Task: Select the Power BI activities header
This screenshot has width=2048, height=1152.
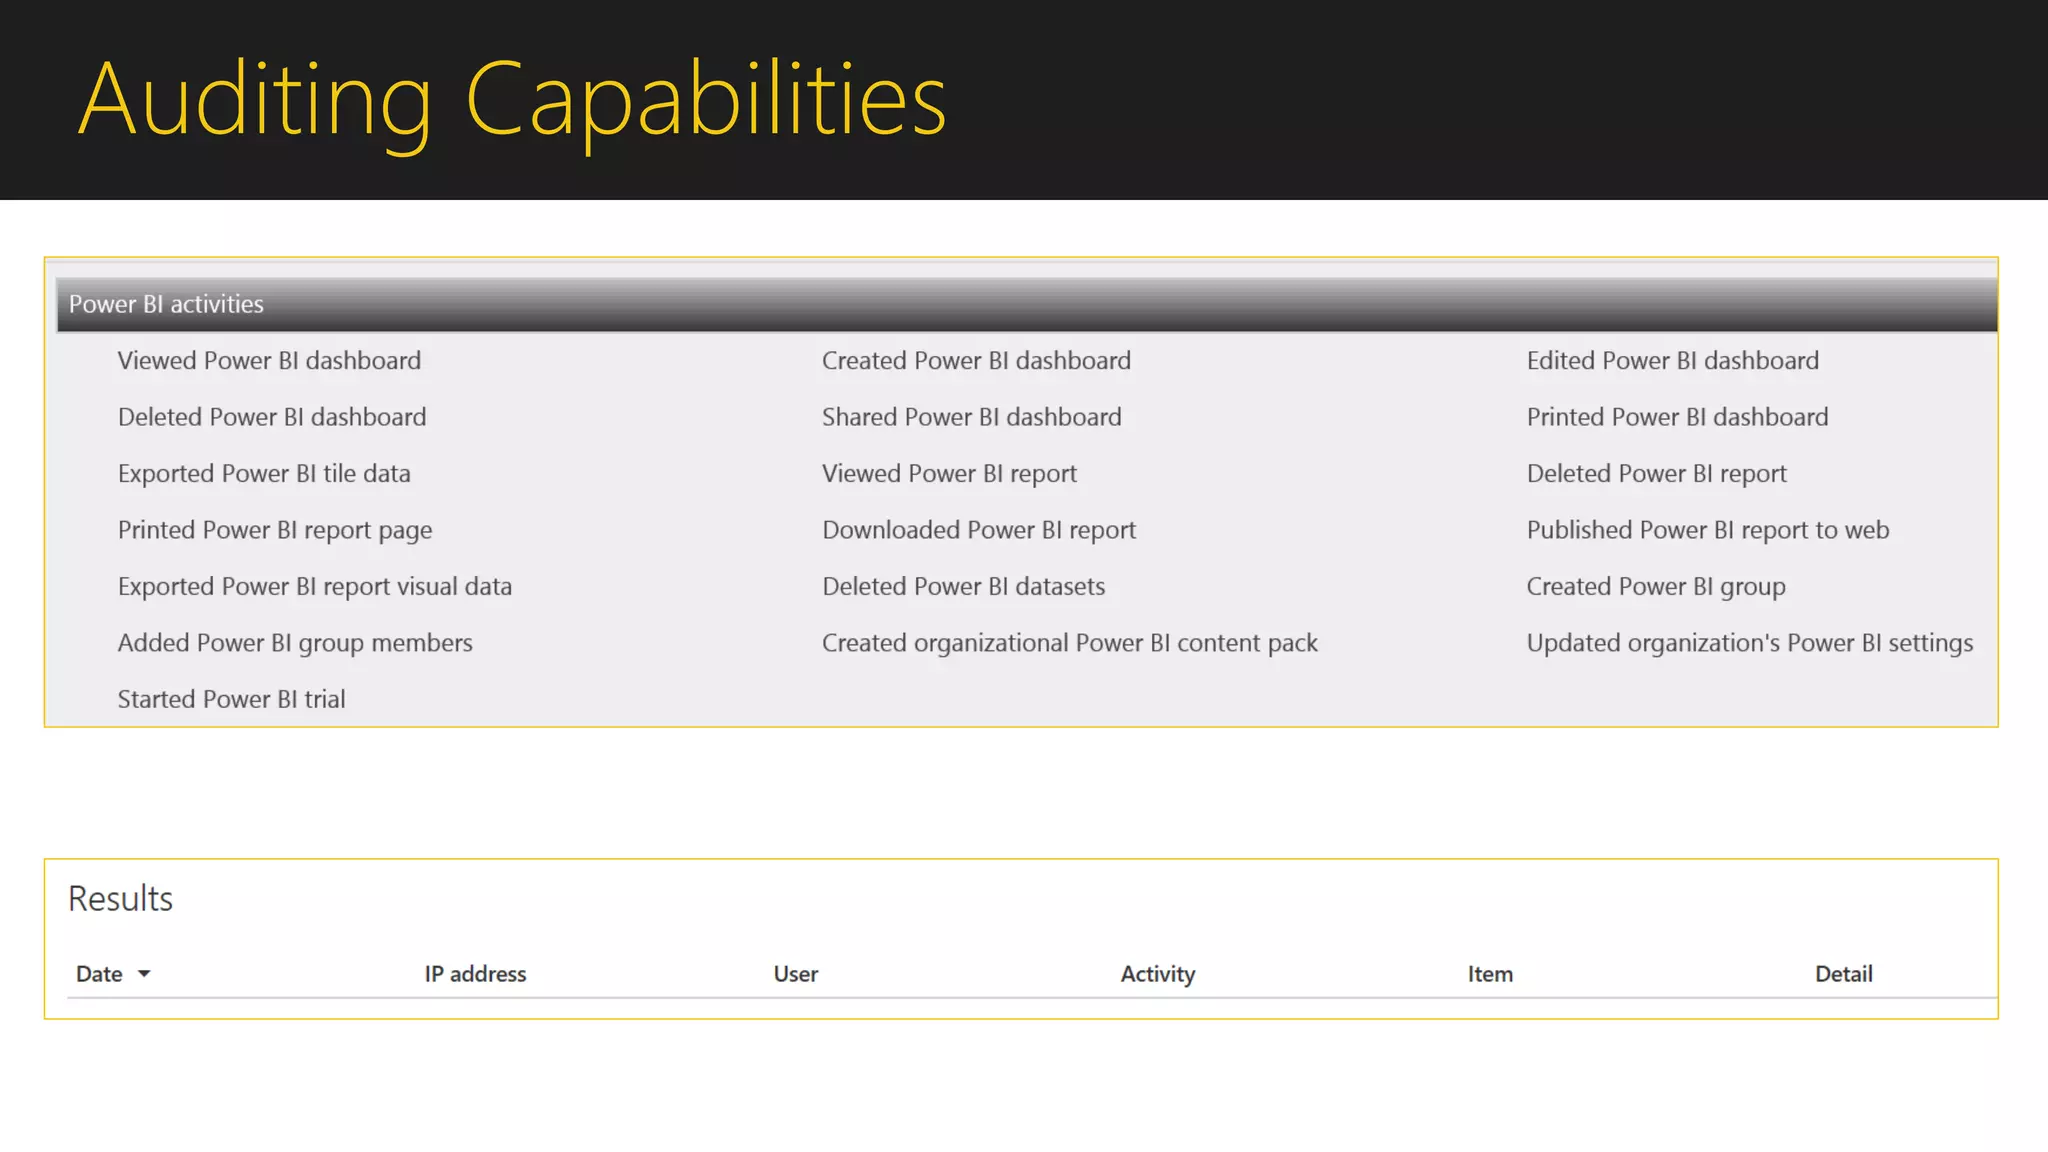Action: point(1027,304)
